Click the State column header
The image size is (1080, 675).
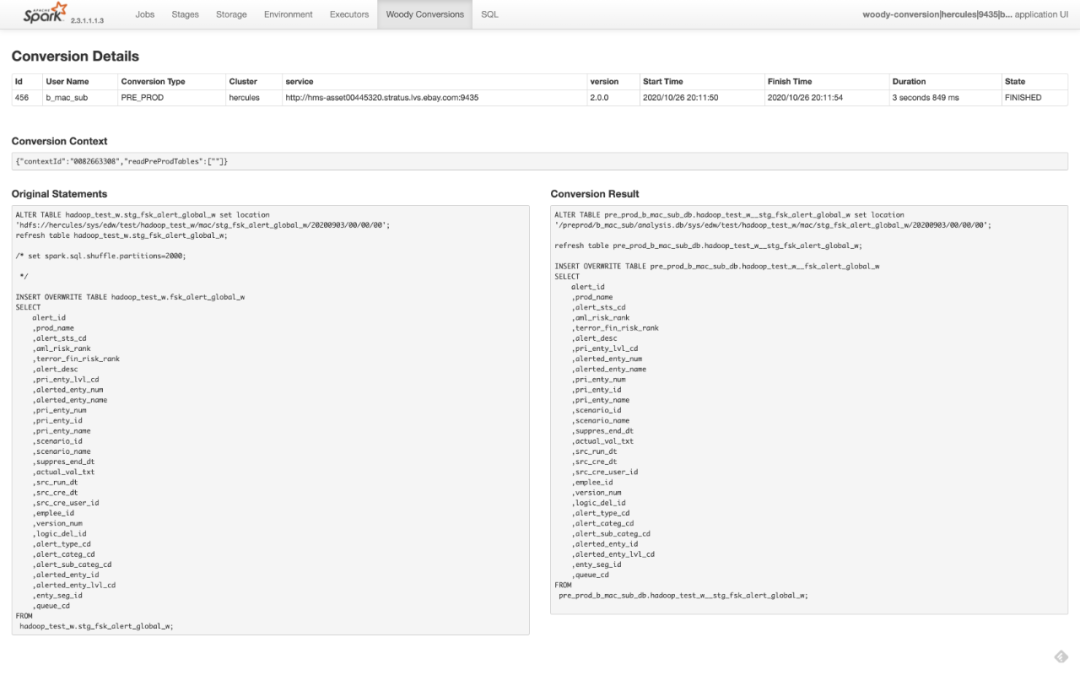[x=1015, y=82]
